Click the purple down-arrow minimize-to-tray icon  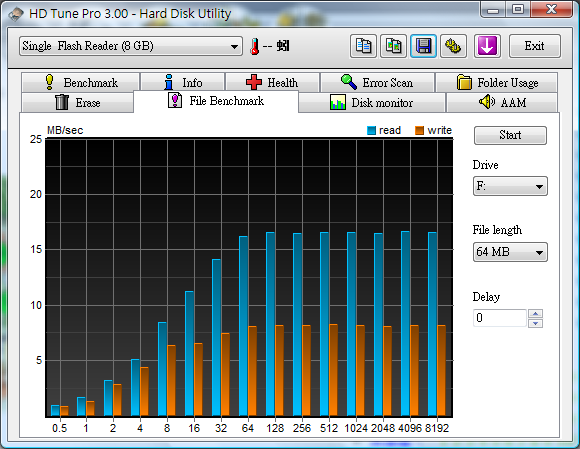(487, 46)
